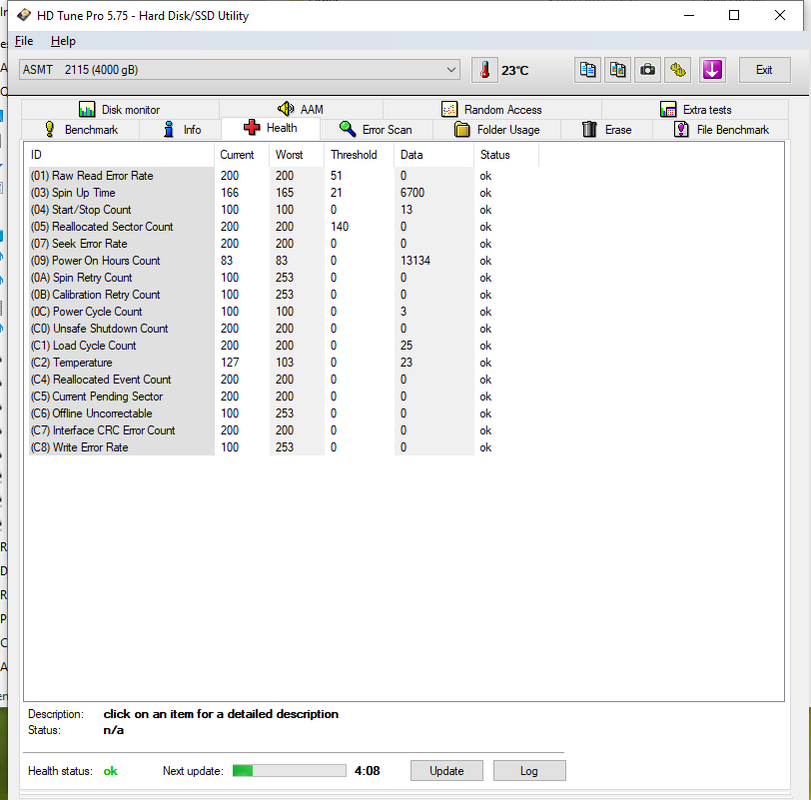Click the green Health status ok text

click(x=110, y=771)
